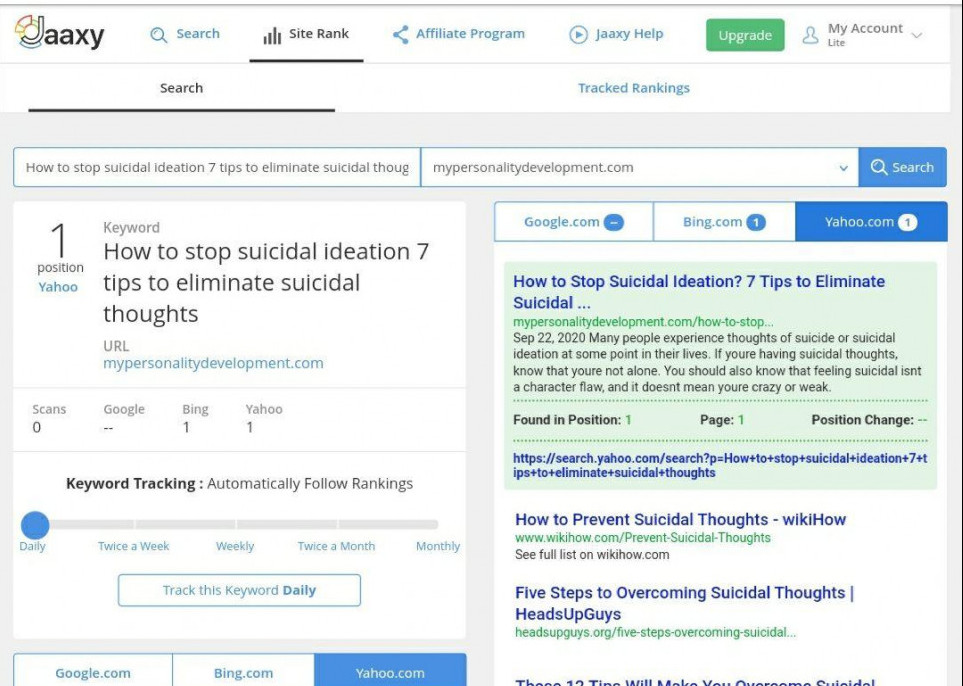Click the Yahoo rank value in stats
The width and height of the screenshot is (963, 686).
(250, 427)
